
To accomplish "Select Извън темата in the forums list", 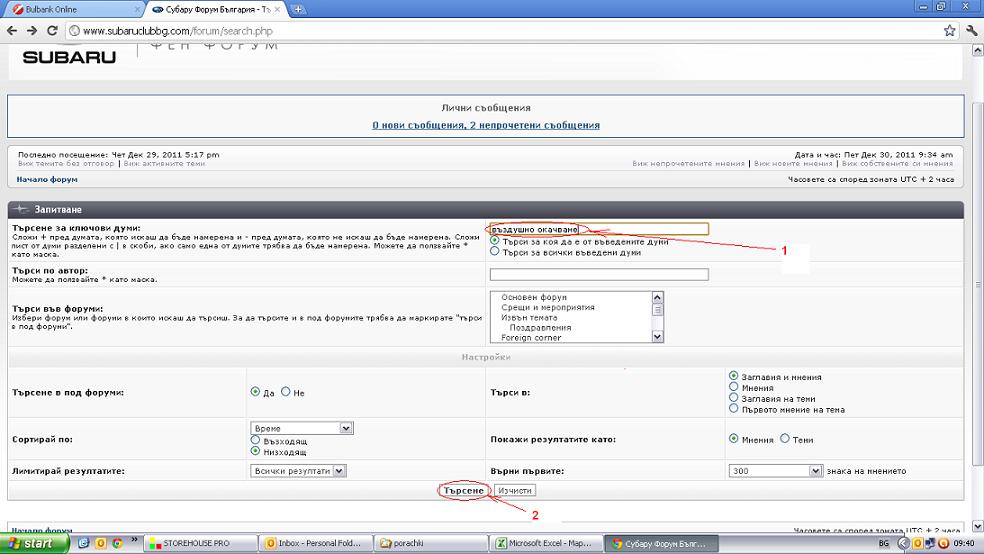I will (529, 317).
